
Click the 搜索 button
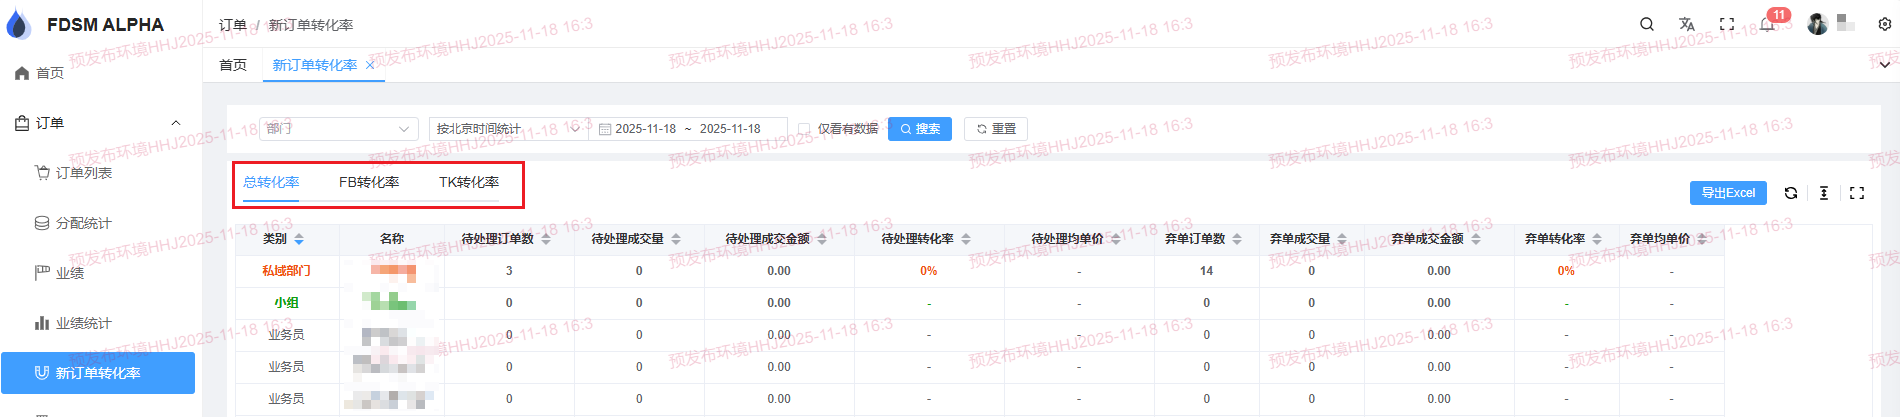[920, 129]
